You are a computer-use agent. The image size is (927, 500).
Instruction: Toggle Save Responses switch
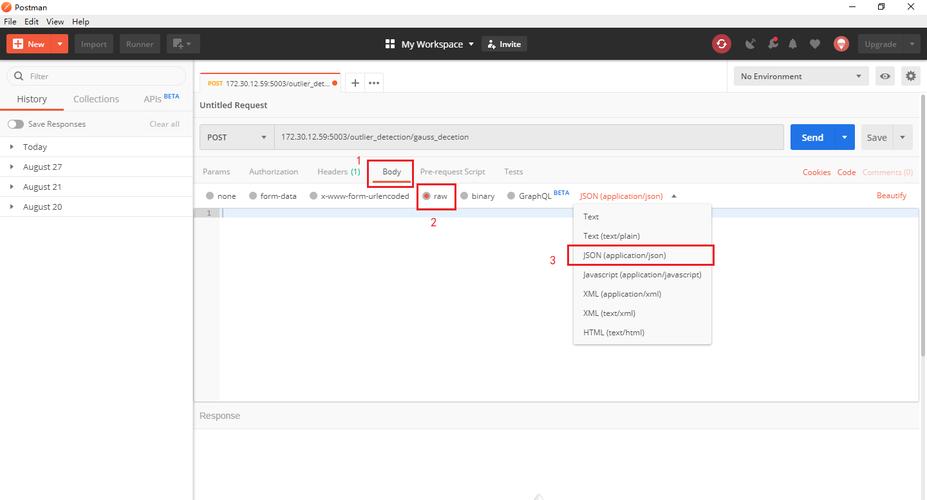(15, 124)
